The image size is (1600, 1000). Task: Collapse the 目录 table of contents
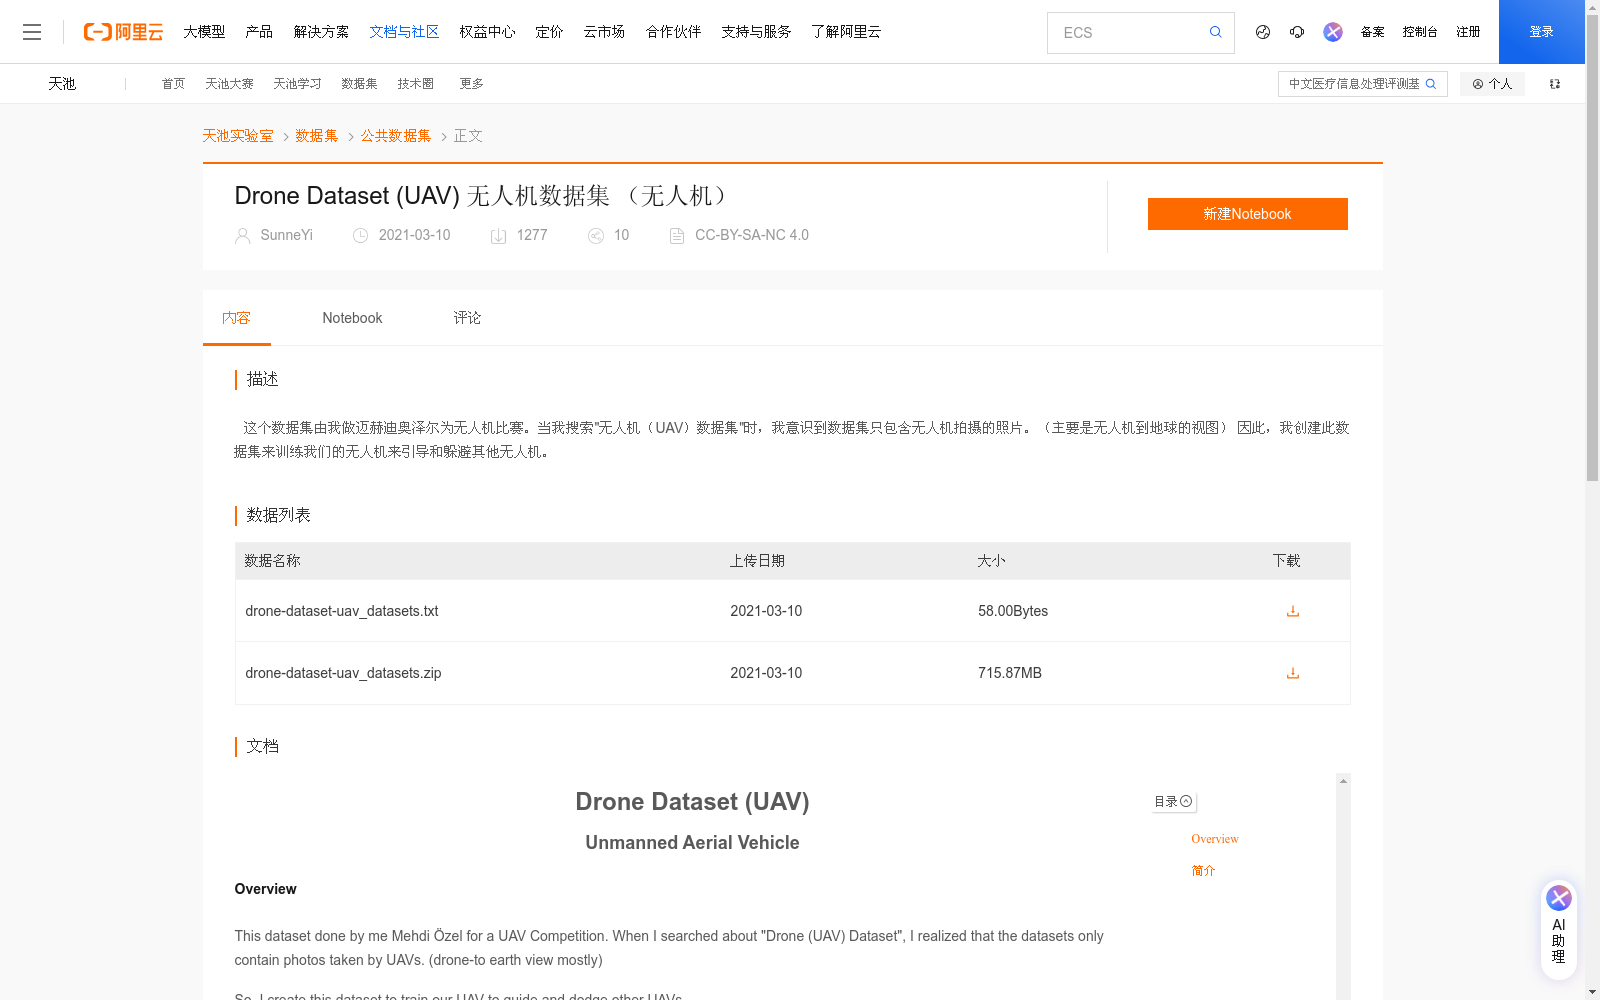click(1173, 802)
